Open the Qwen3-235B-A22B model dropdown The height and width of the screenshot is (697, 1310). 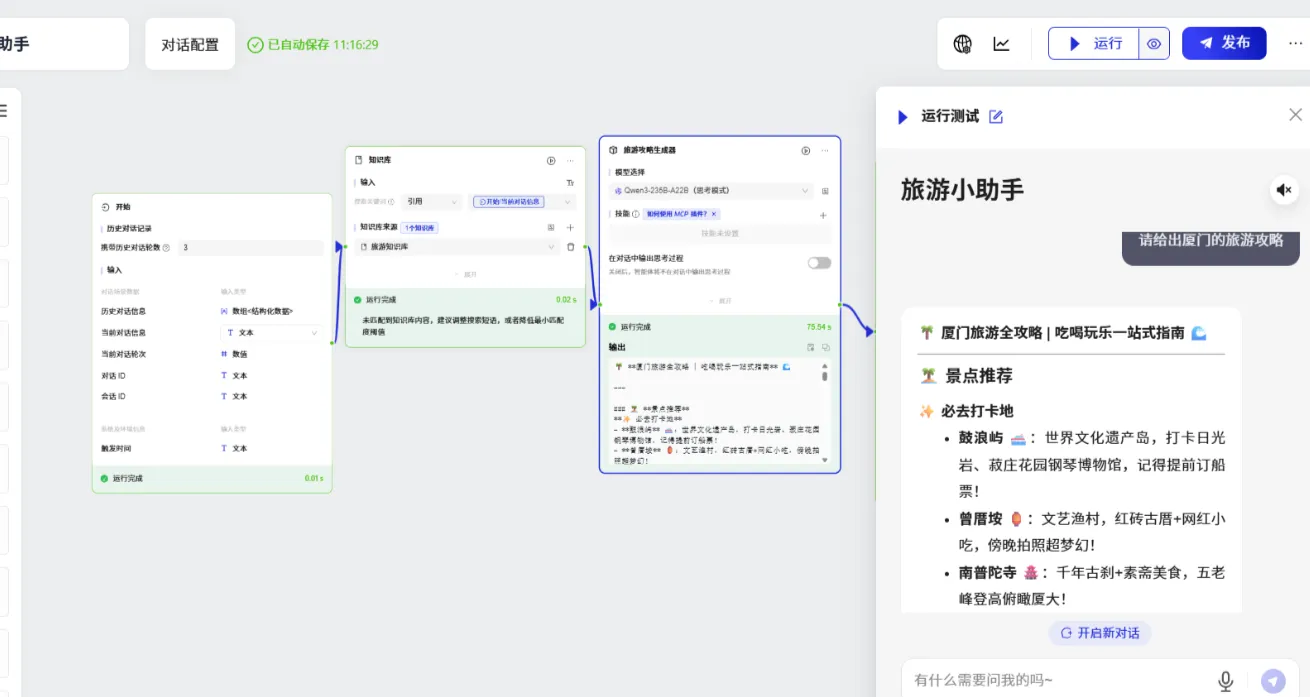click(712, 190)
